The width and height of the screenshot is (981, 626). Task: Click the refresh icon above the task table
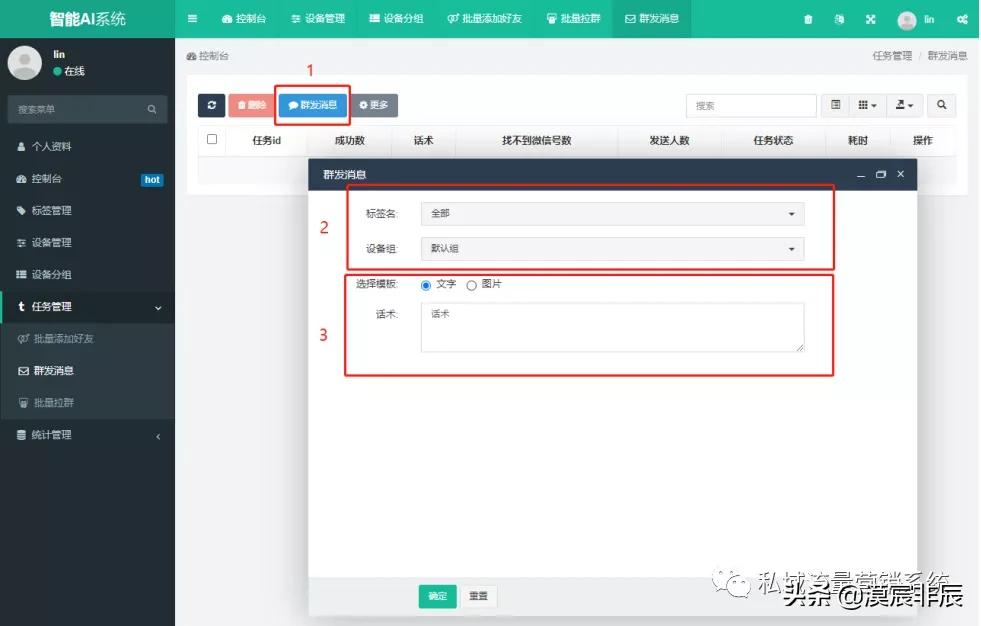pyautogui.click(x=210, y=105)
